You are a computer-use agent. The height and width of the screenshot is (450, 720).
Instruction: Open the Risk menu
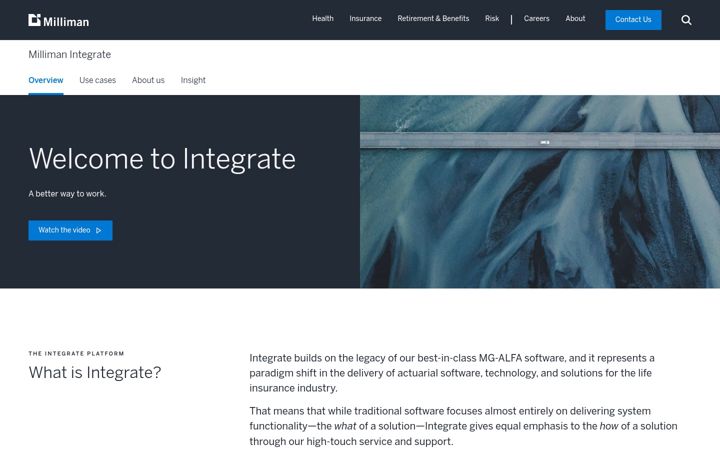tap(492, 18)
